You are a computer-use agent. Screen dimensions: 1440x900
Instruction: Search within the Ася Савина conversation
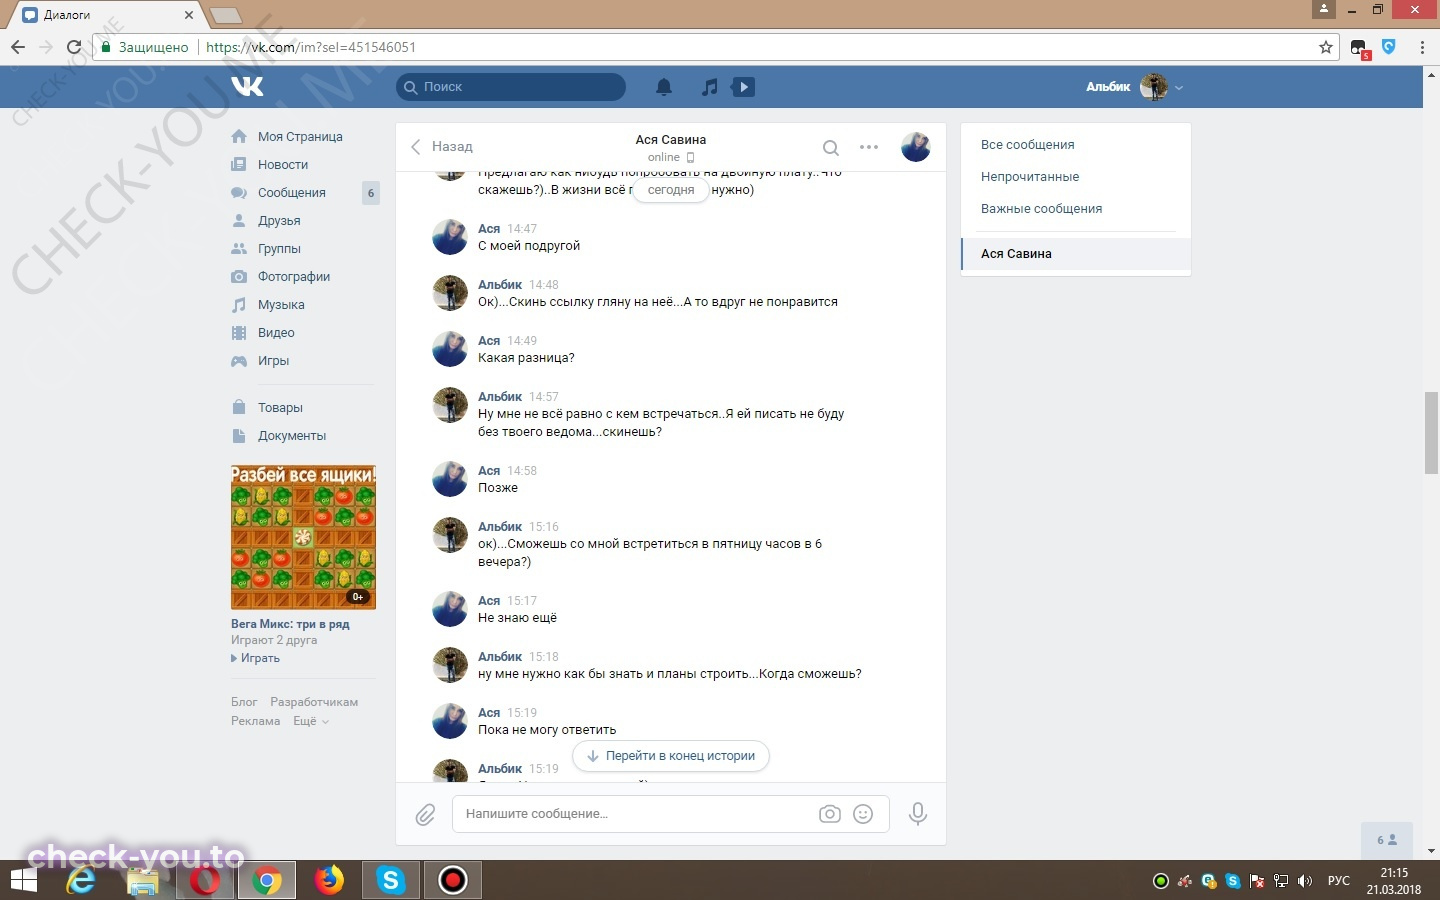pos(830,148)
